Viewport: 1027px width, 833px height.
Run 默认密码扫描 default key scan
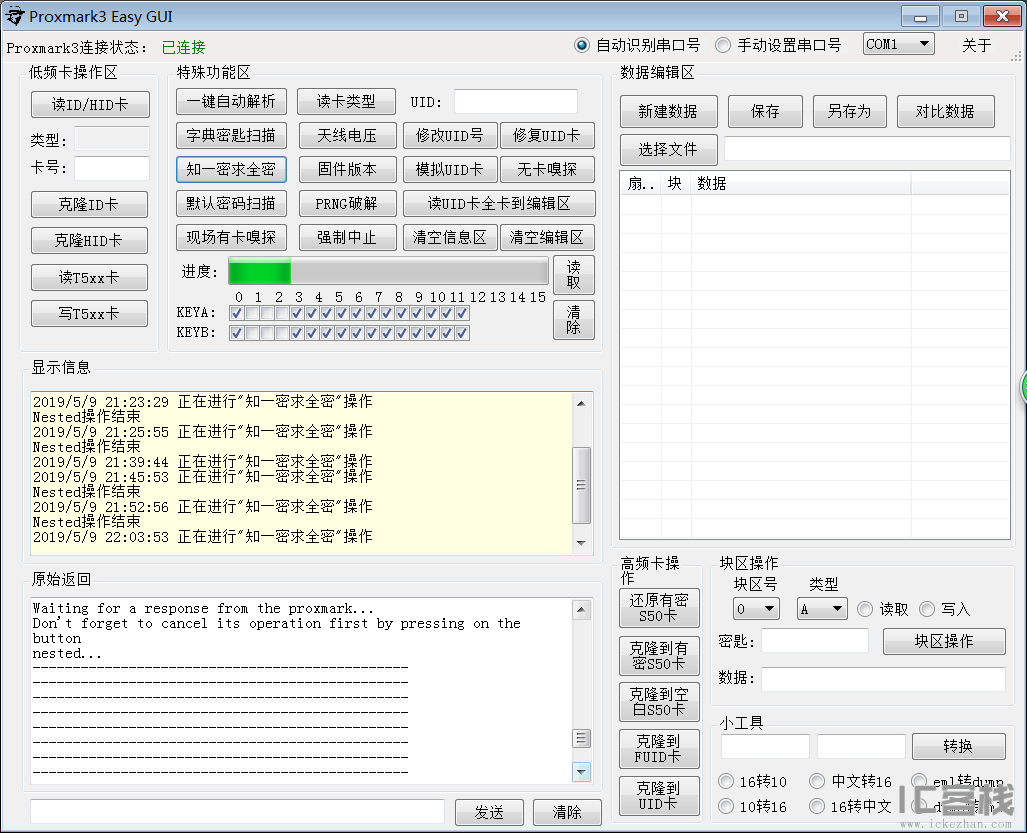tap(231, 204)
